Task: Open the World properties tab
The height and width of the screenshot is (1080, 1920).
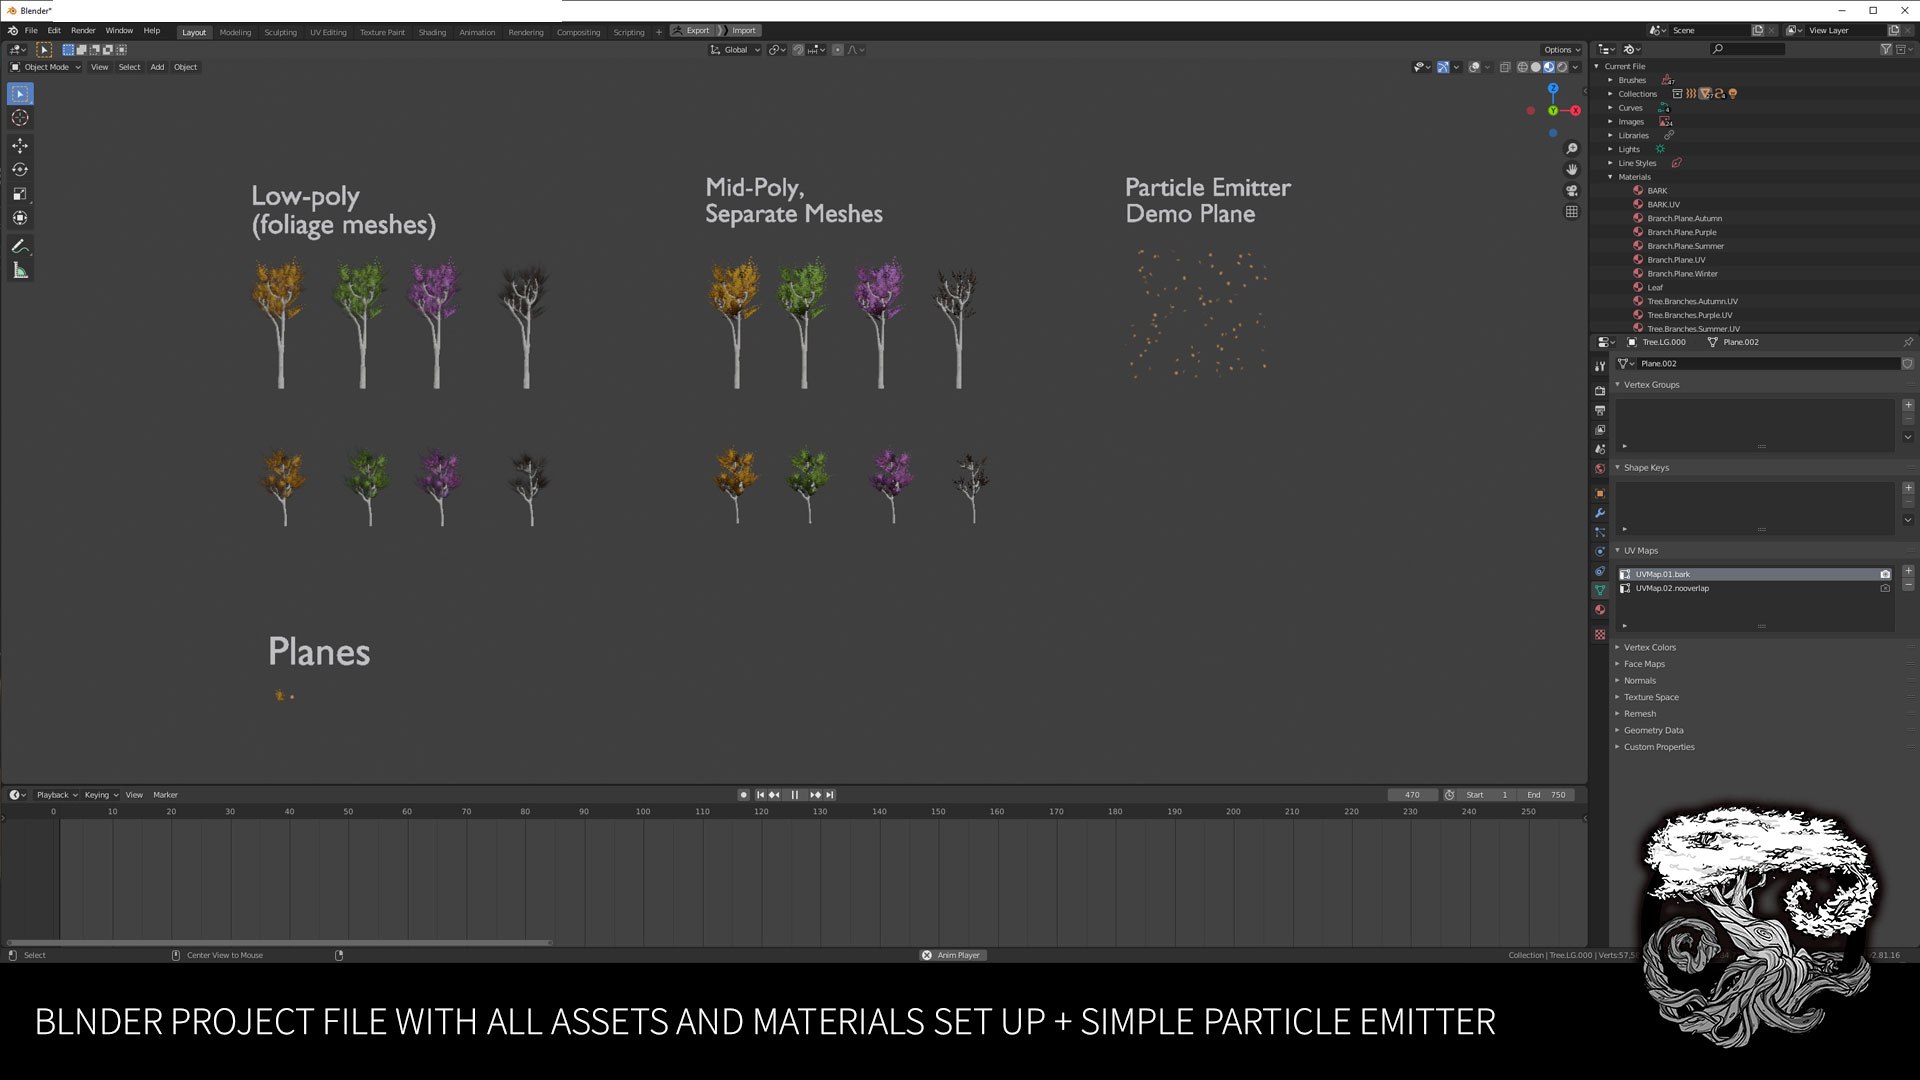Action: (1600, 469)
